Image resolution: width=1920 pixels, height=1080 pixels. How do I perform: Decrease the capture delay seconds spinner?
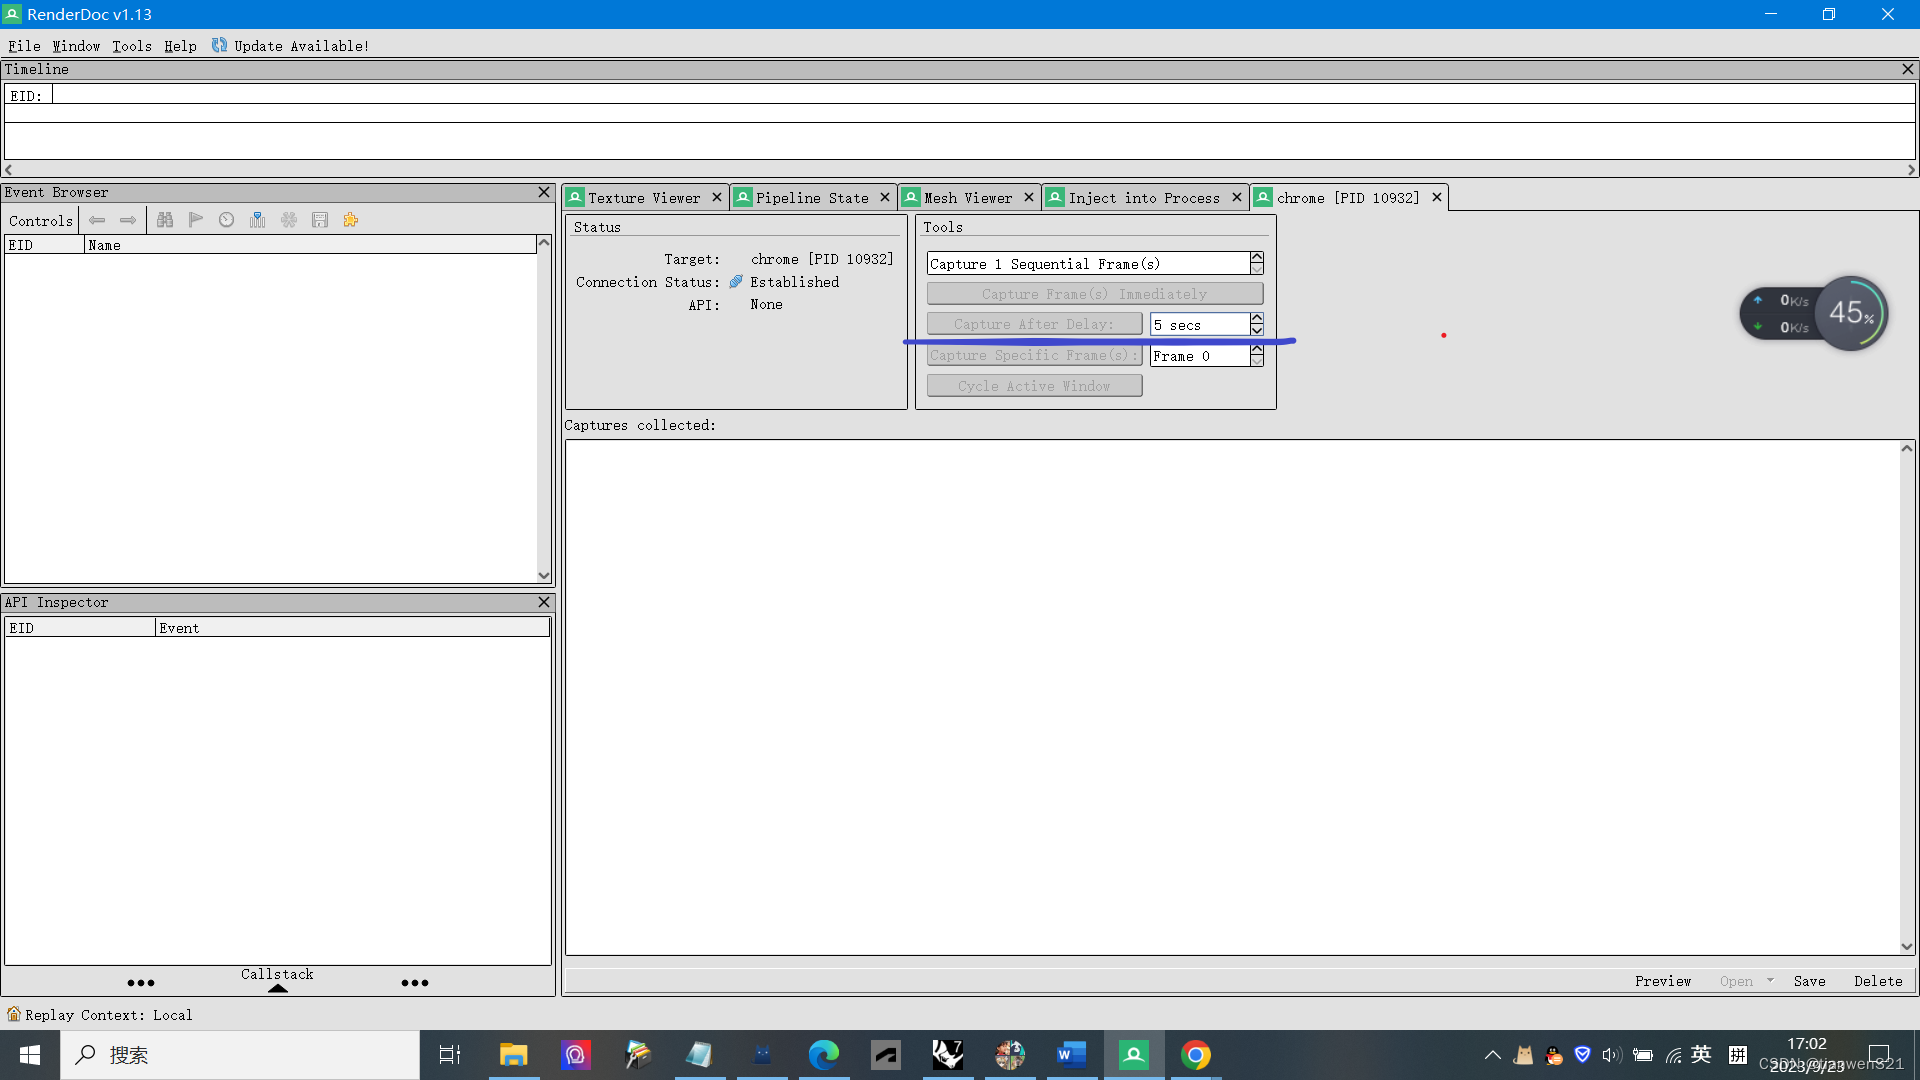pyautogui.click(x=1257, y=330)
